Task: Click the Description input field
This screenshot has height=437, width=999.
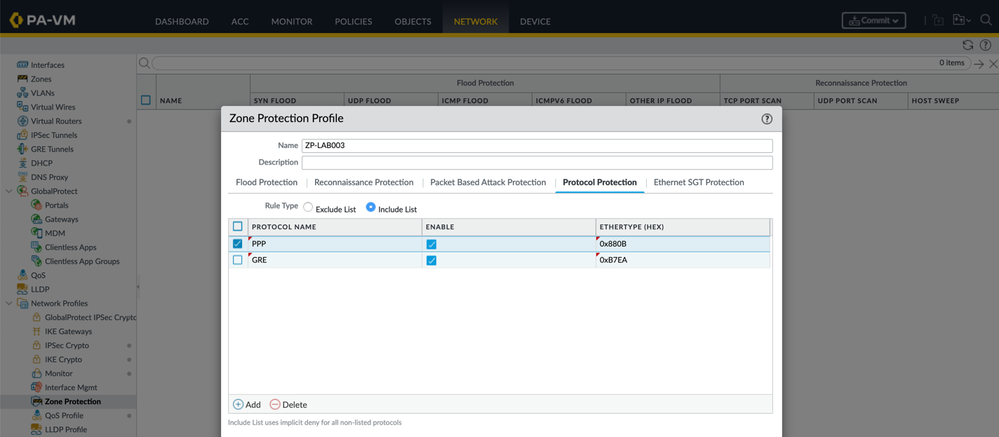Action: (536, 162)
